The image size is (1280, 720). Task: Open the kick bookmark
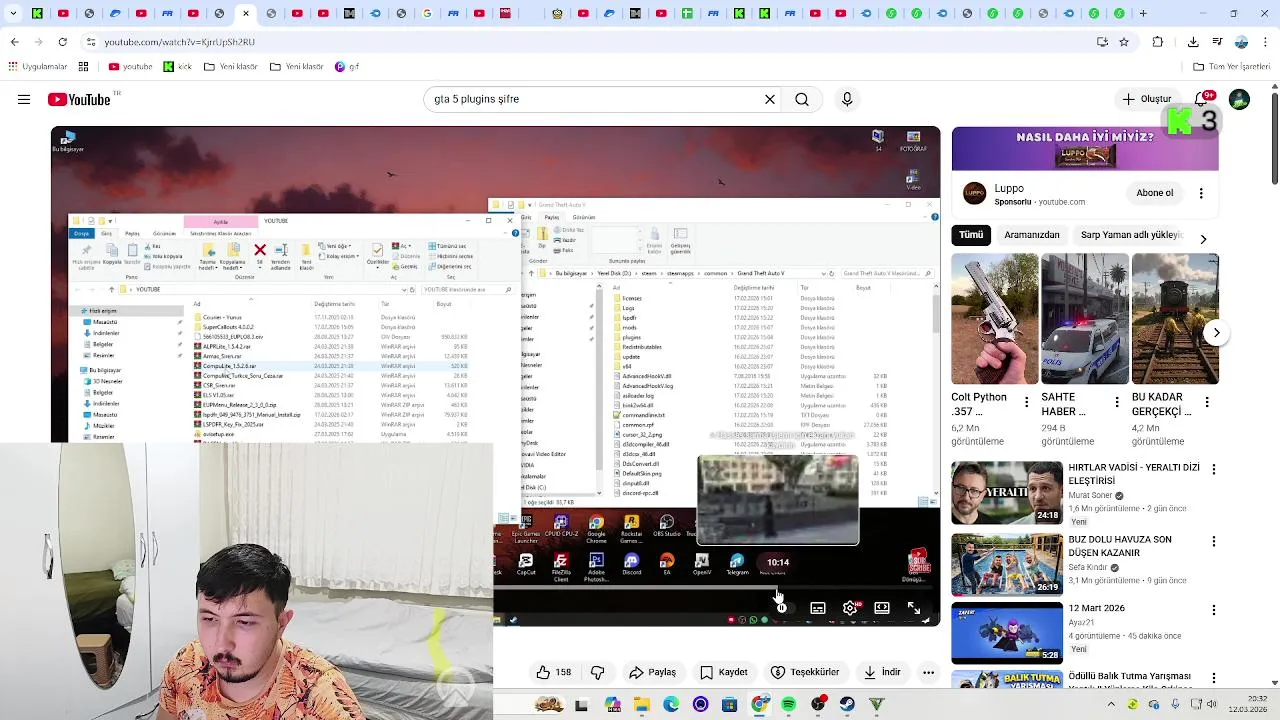[177, 67]
